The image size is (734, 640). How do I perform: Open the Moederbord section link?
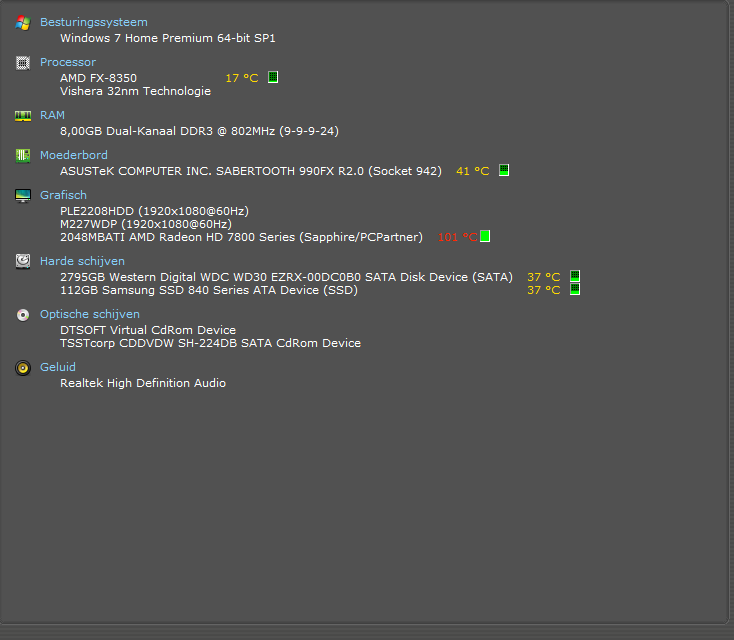tap(73, 155)
